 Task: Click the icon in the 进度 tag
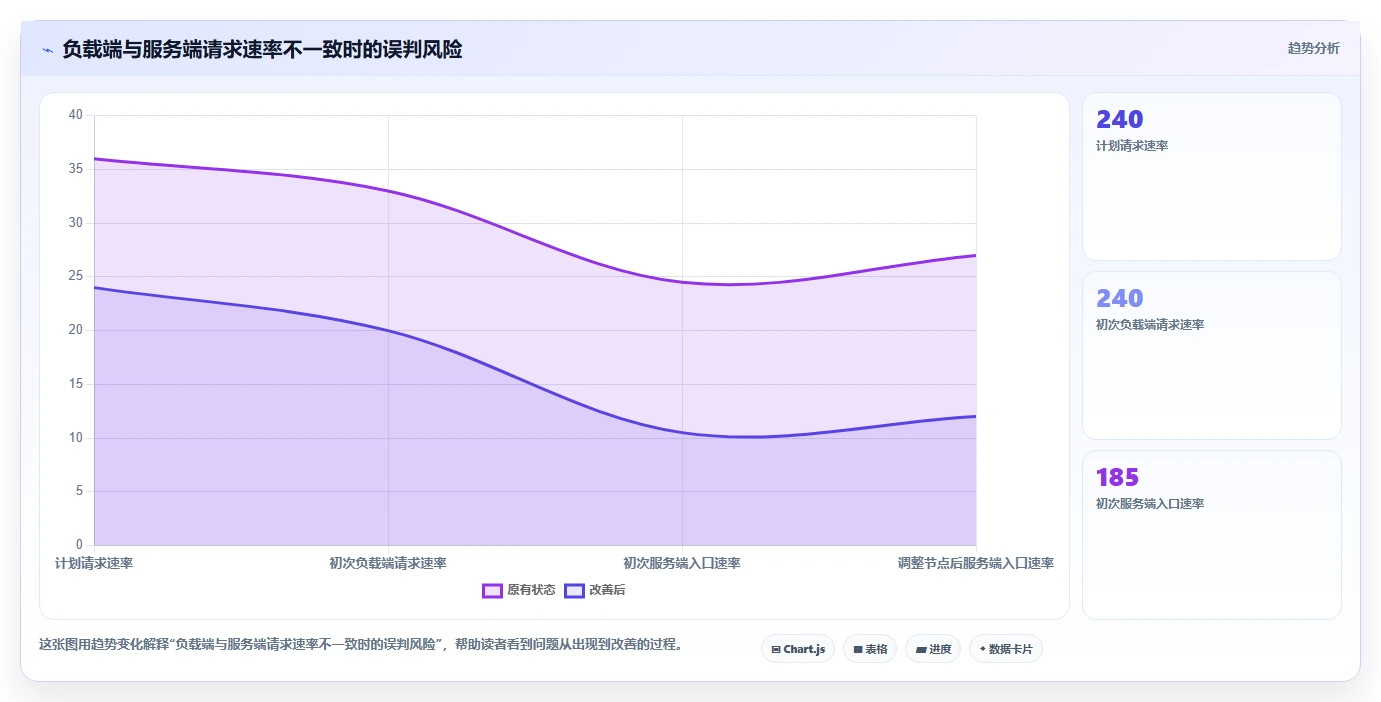(x=920, y=650)
